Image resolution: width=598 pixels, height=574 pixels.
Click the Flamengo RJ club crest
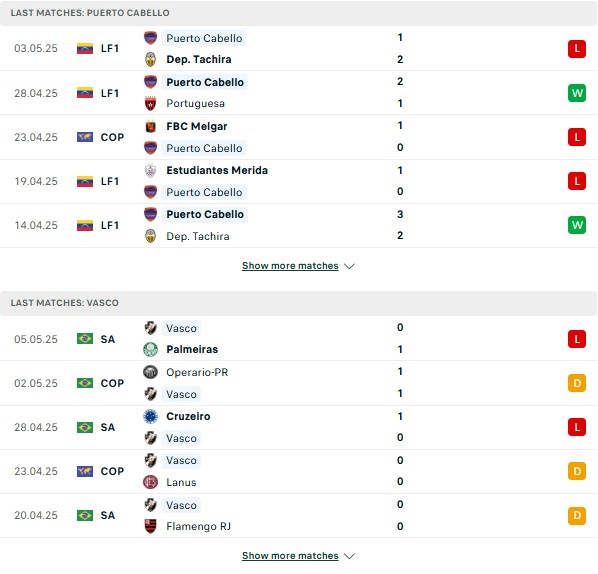pos(150,526)
